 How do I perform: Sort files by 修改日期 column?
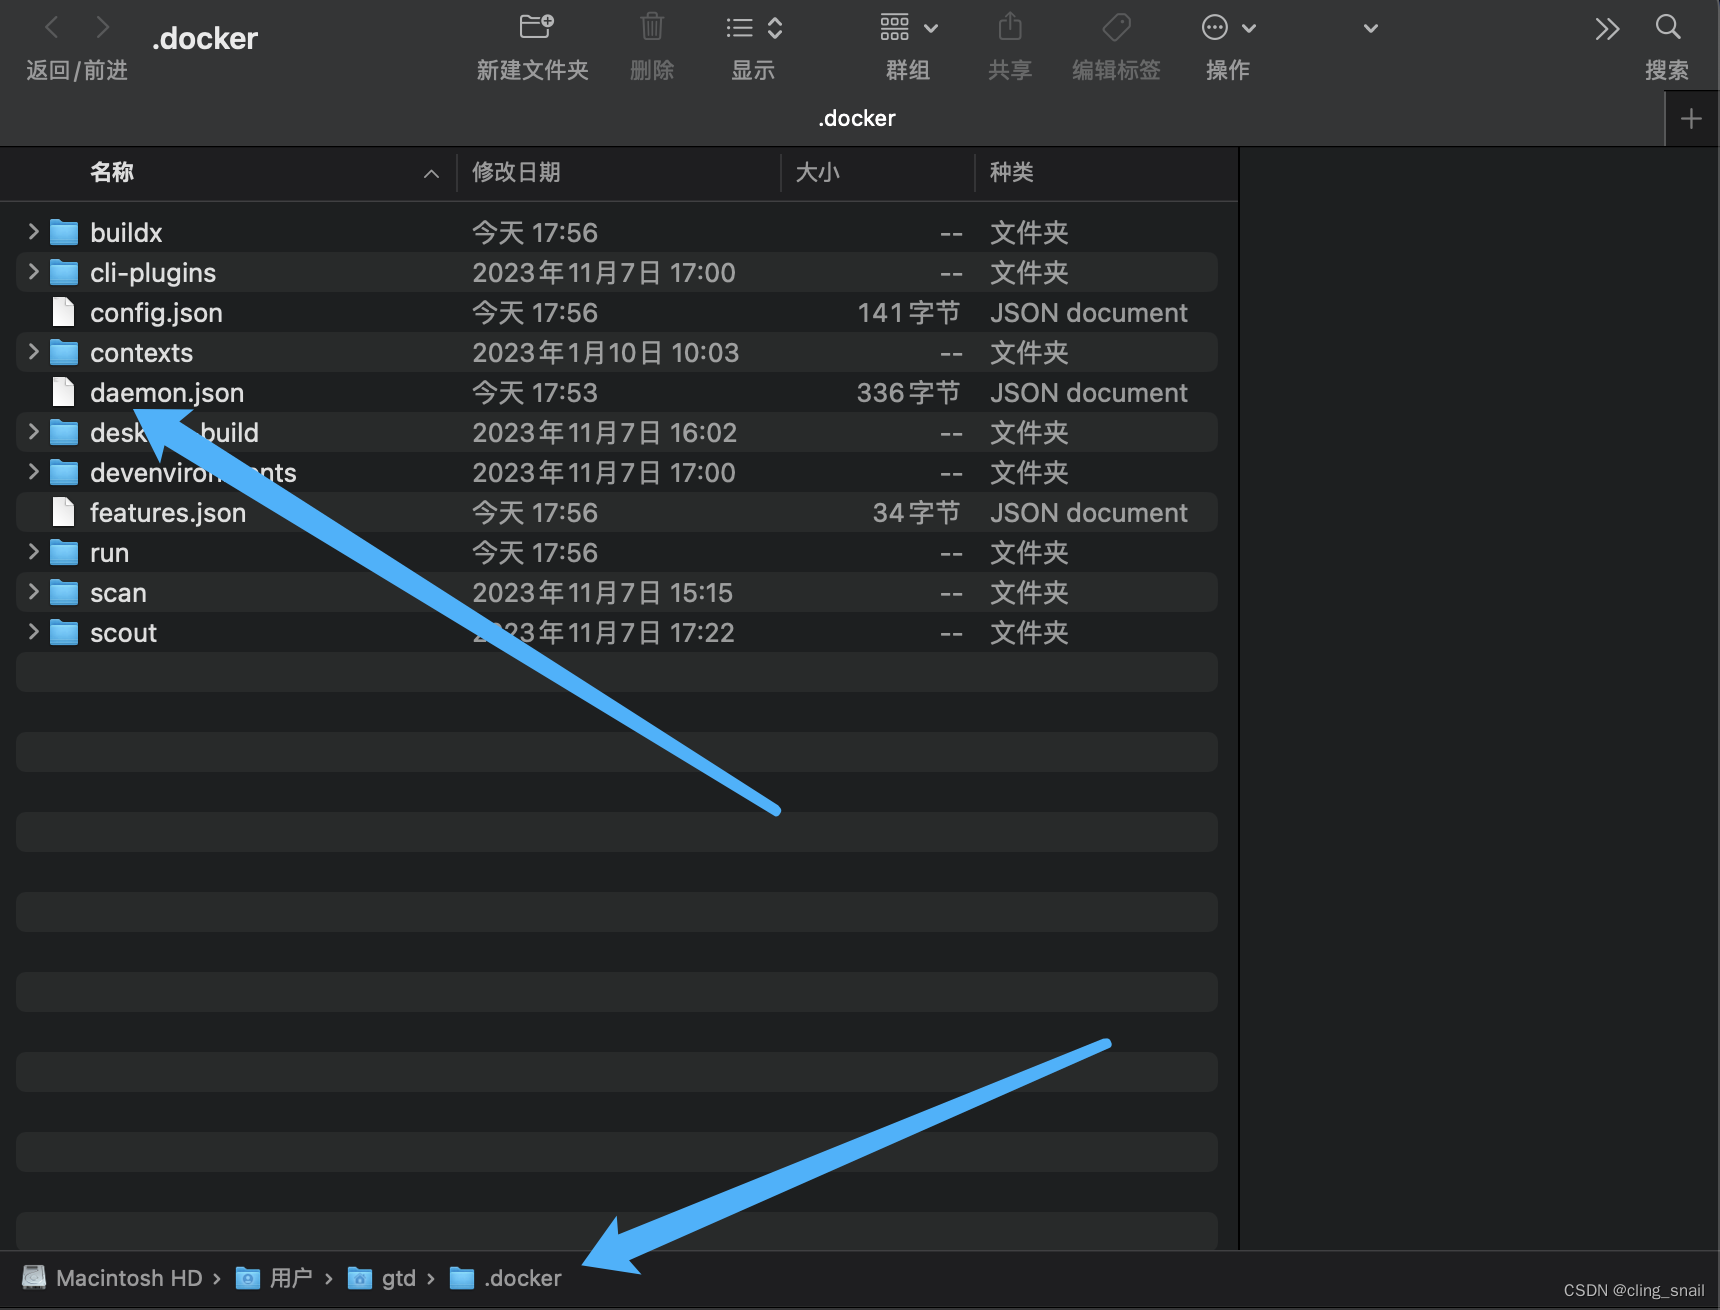coord(516,172)
